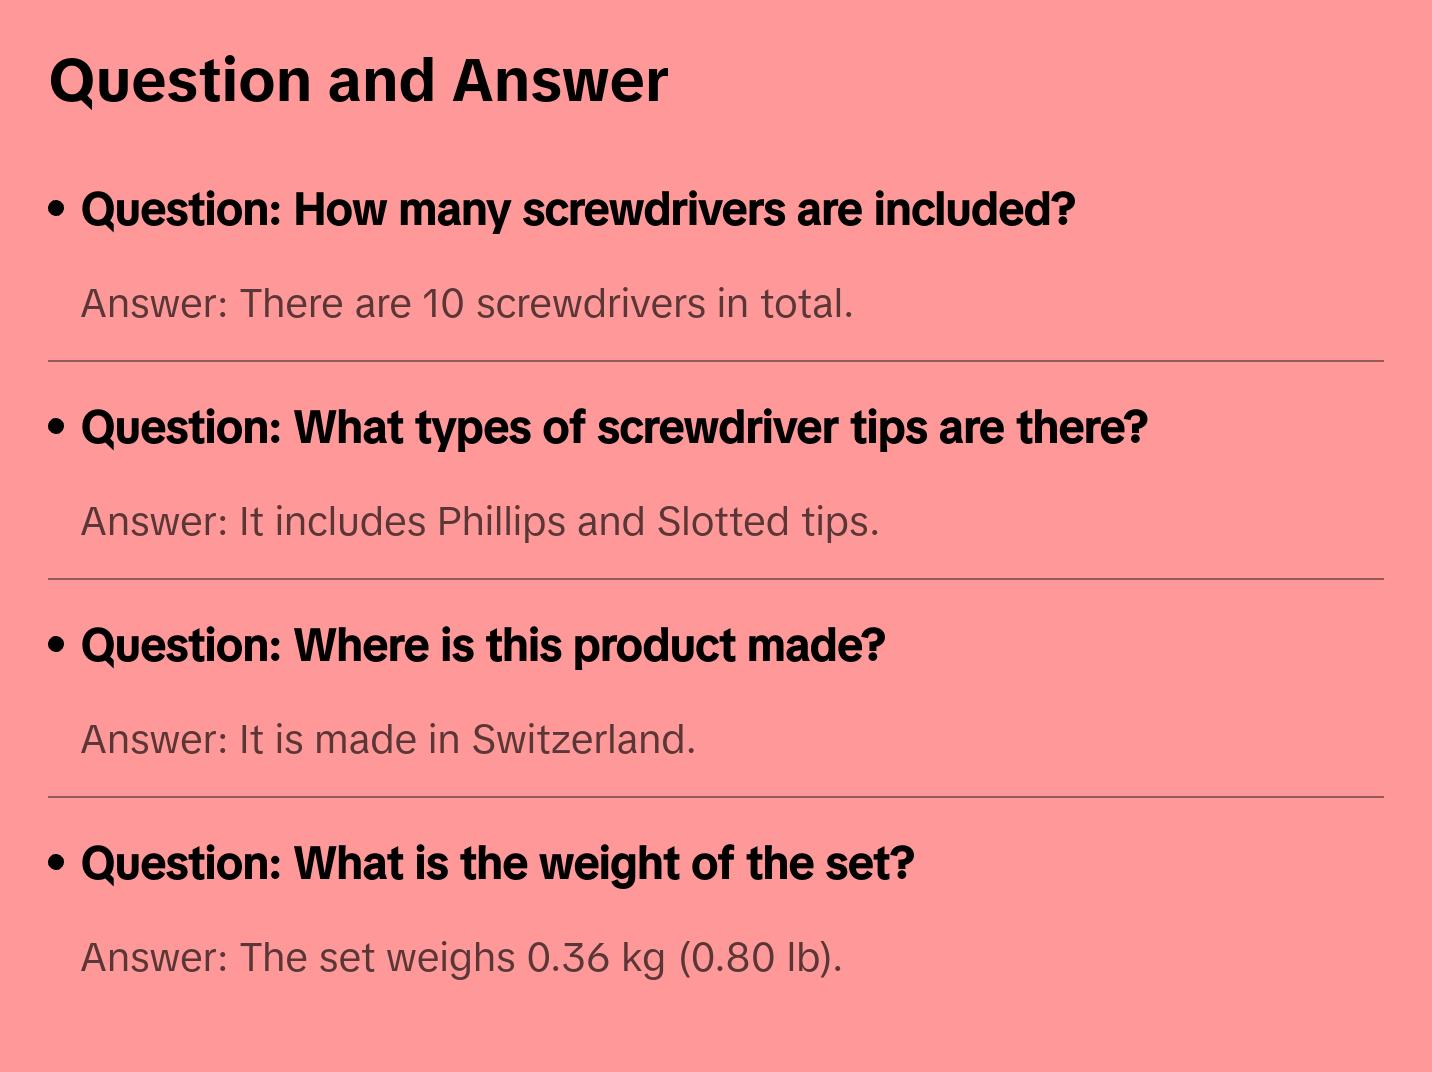Click the bullet before the weight question
1432x1072 pixels.
tap(57, 863)
